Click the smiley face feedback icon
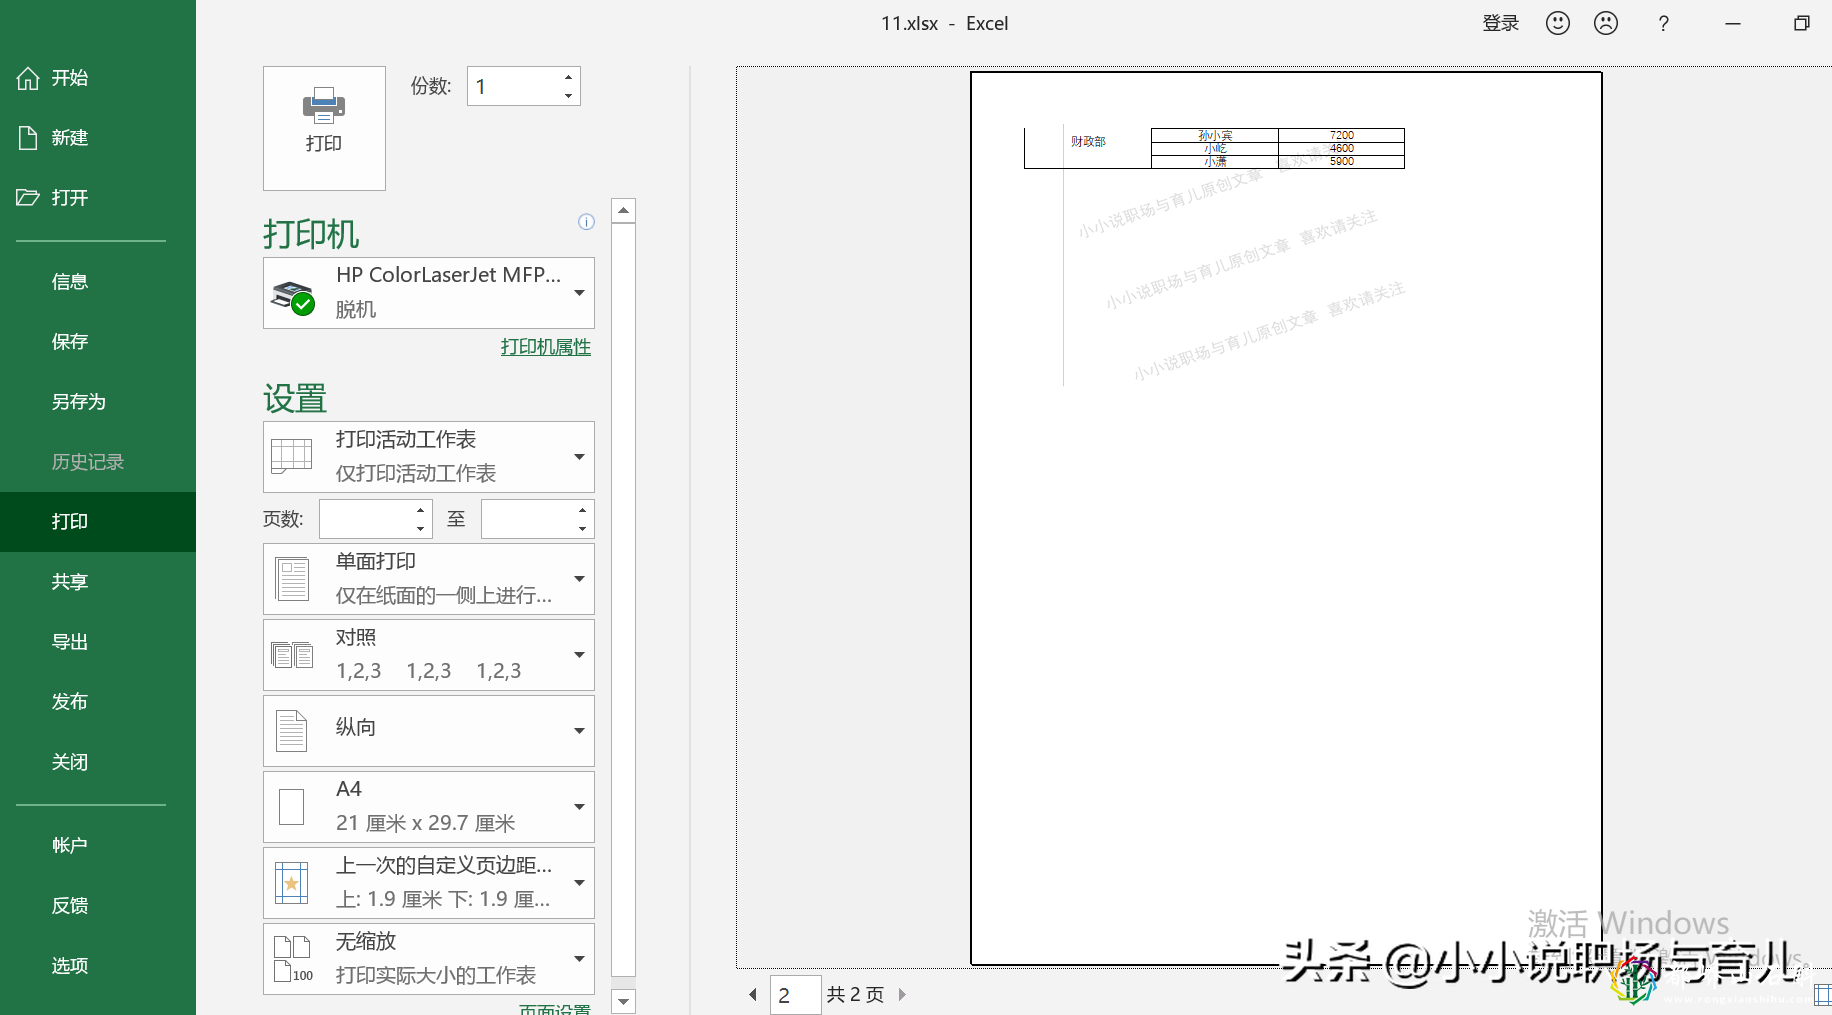Viewport: 1832px width, 1015px height. coord(1558,23)
